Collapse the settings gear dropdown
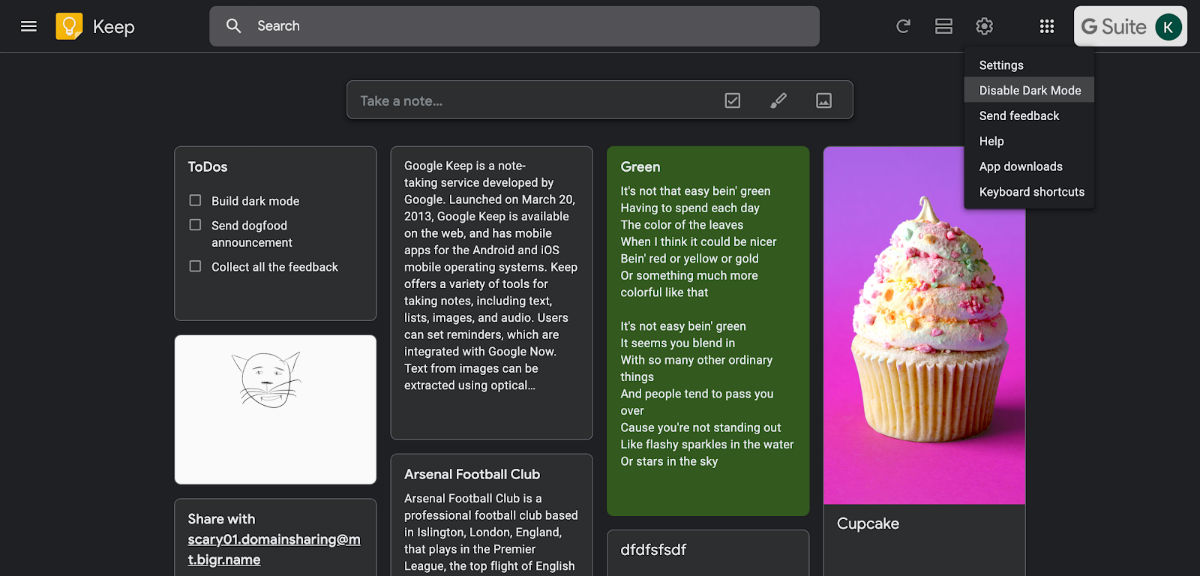Screen dimensions: 1200x576 tap(984, 26)
